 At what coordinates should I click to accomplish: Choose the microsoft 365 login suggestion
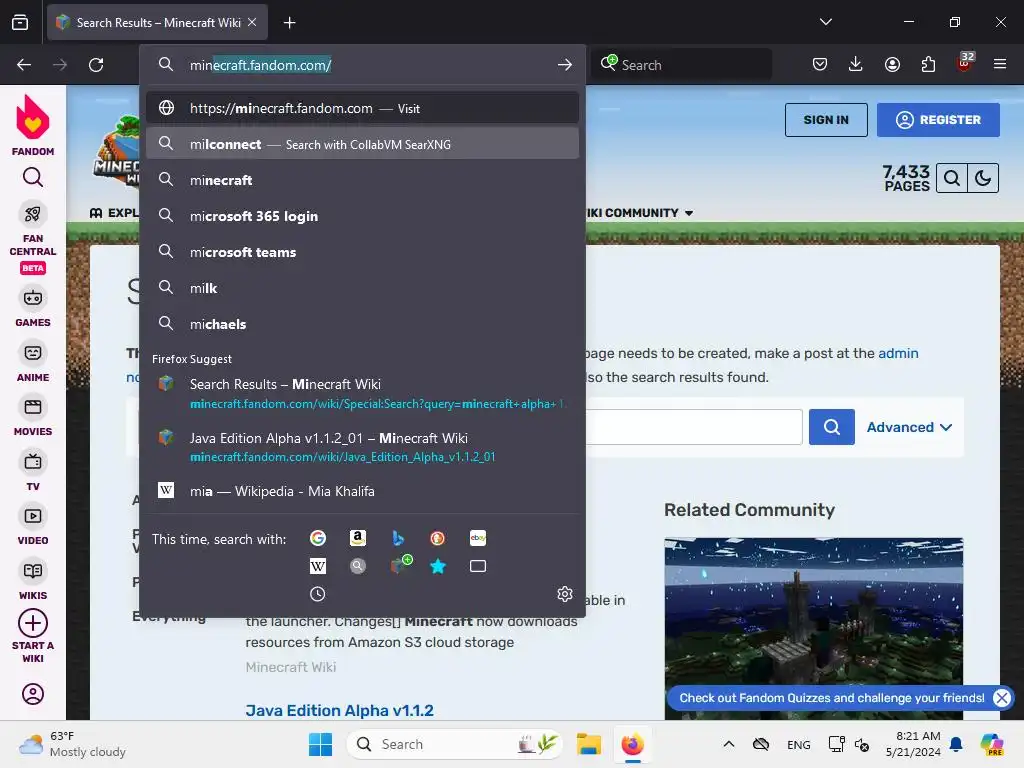pyautogui.click(x=362, y=216)
